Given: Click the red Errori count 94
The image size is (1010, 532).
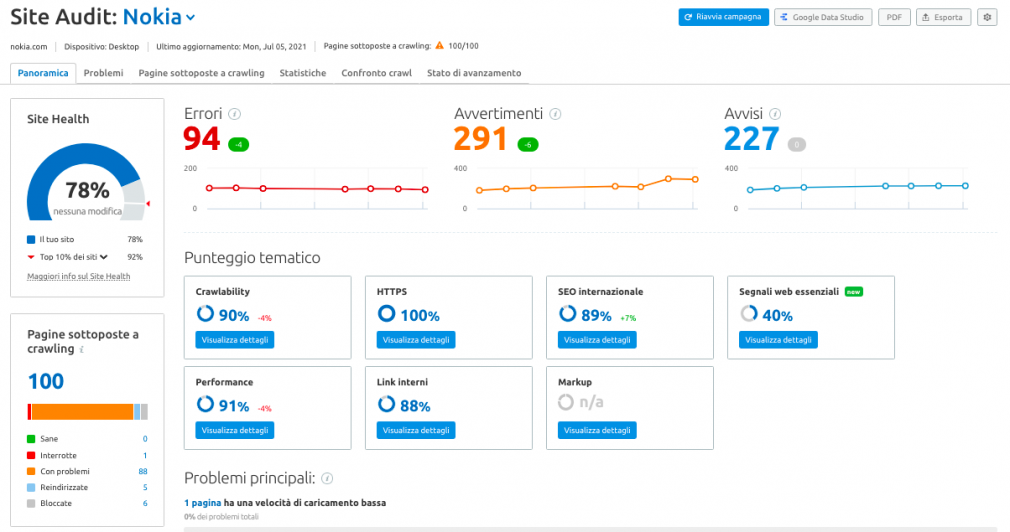Looking at the screenshot, I should coord(202,139).
